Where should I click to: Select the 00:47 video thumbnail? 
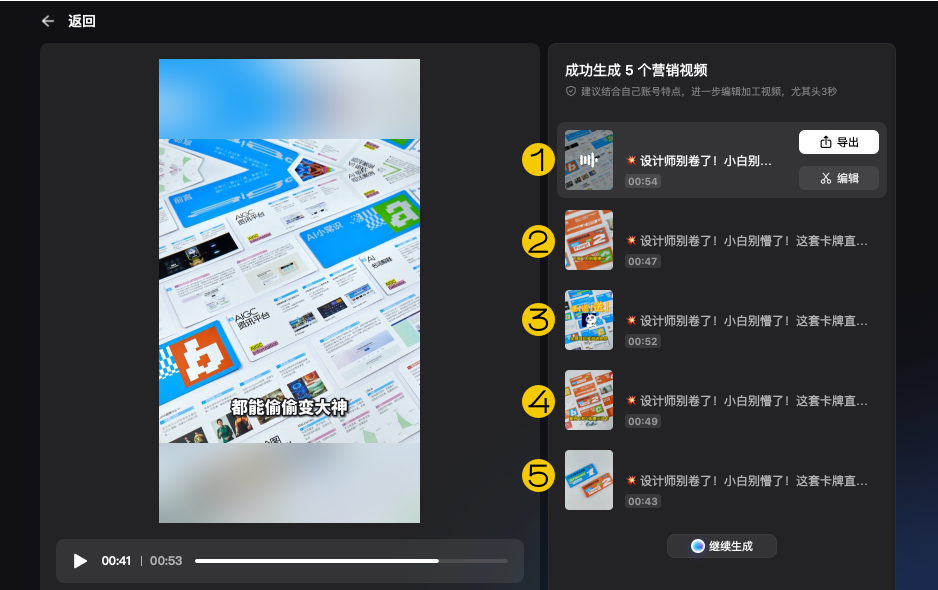589,240
